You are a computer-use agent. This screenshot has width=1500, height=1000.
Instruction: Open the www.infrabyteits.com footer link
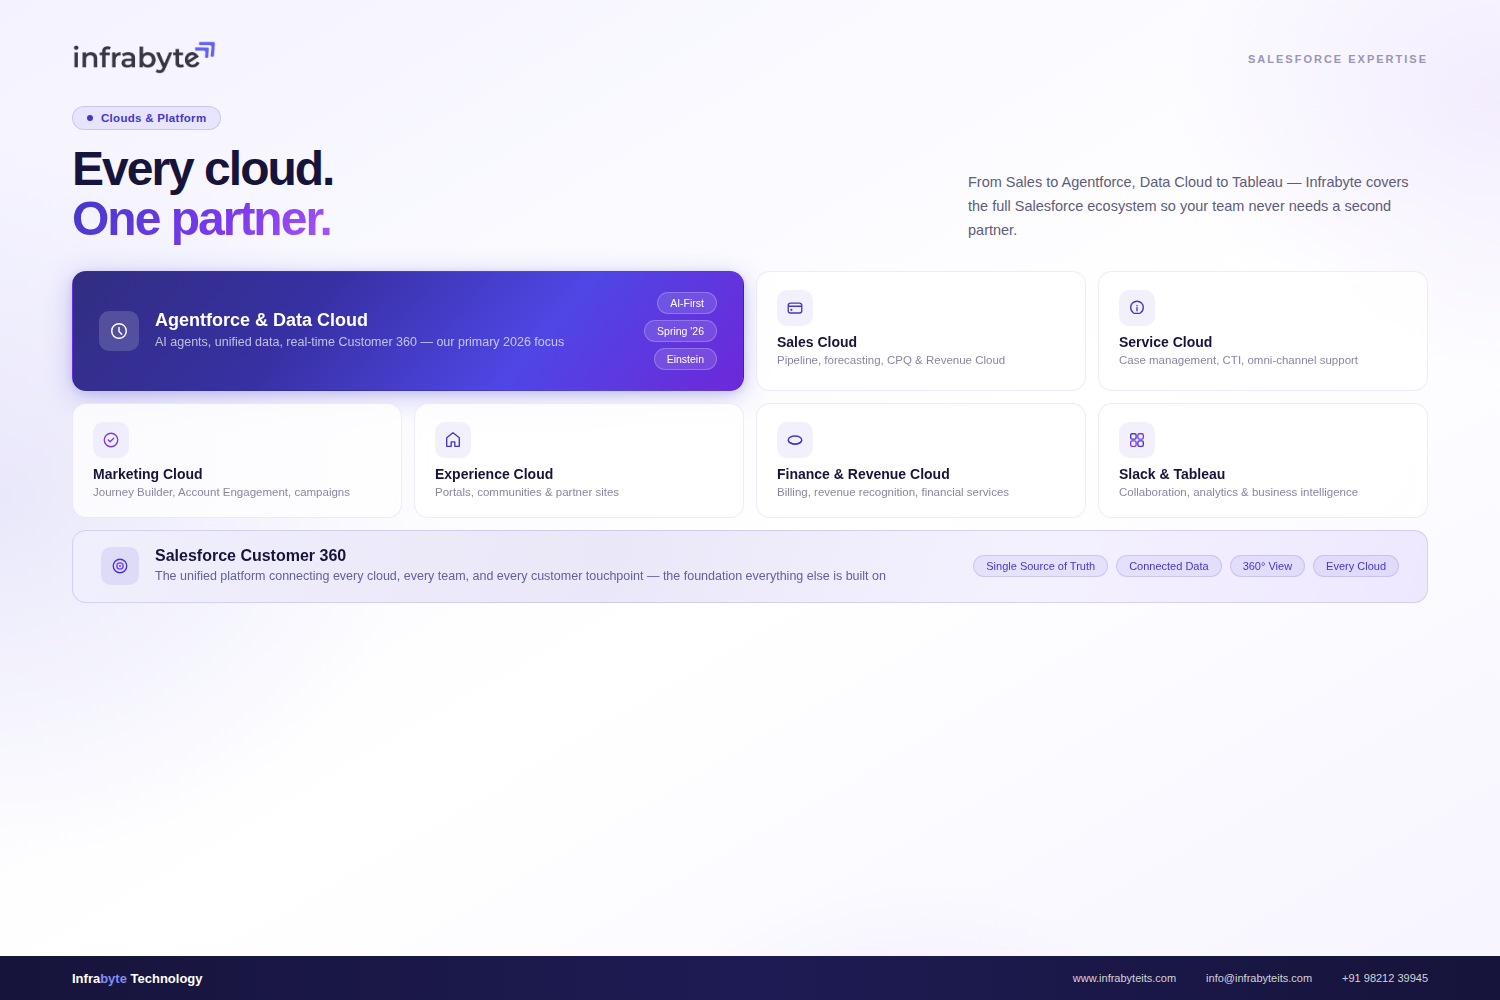click(1124, 978)
